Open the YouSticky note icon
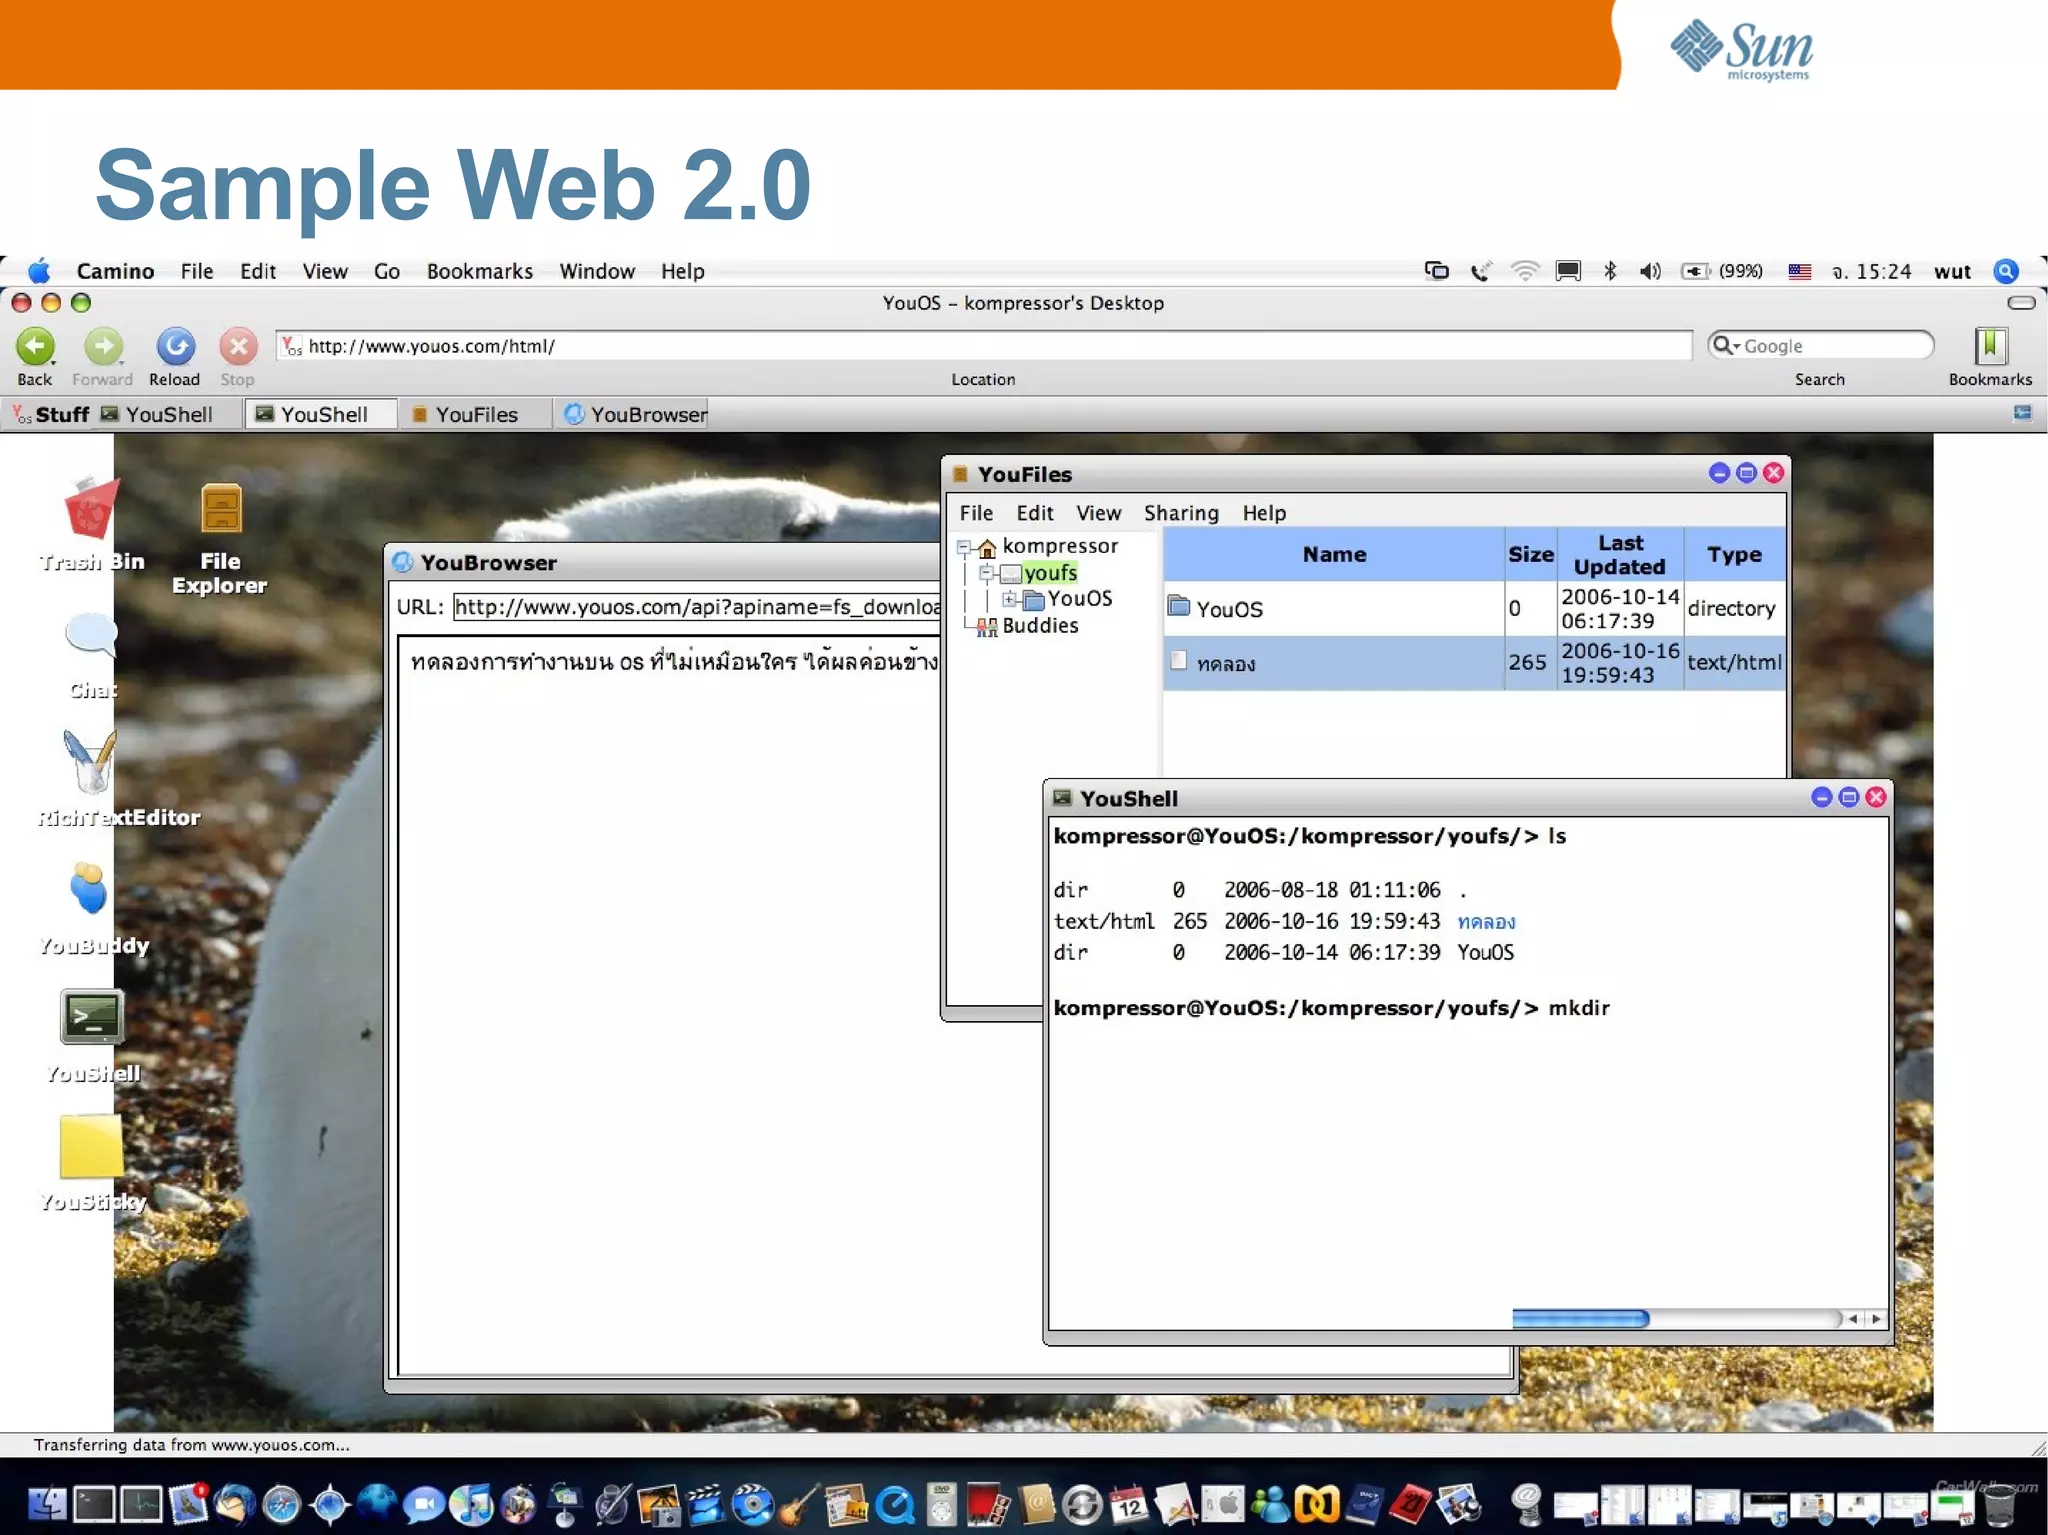The image size is (2048, 1535). click(91, 1147)
